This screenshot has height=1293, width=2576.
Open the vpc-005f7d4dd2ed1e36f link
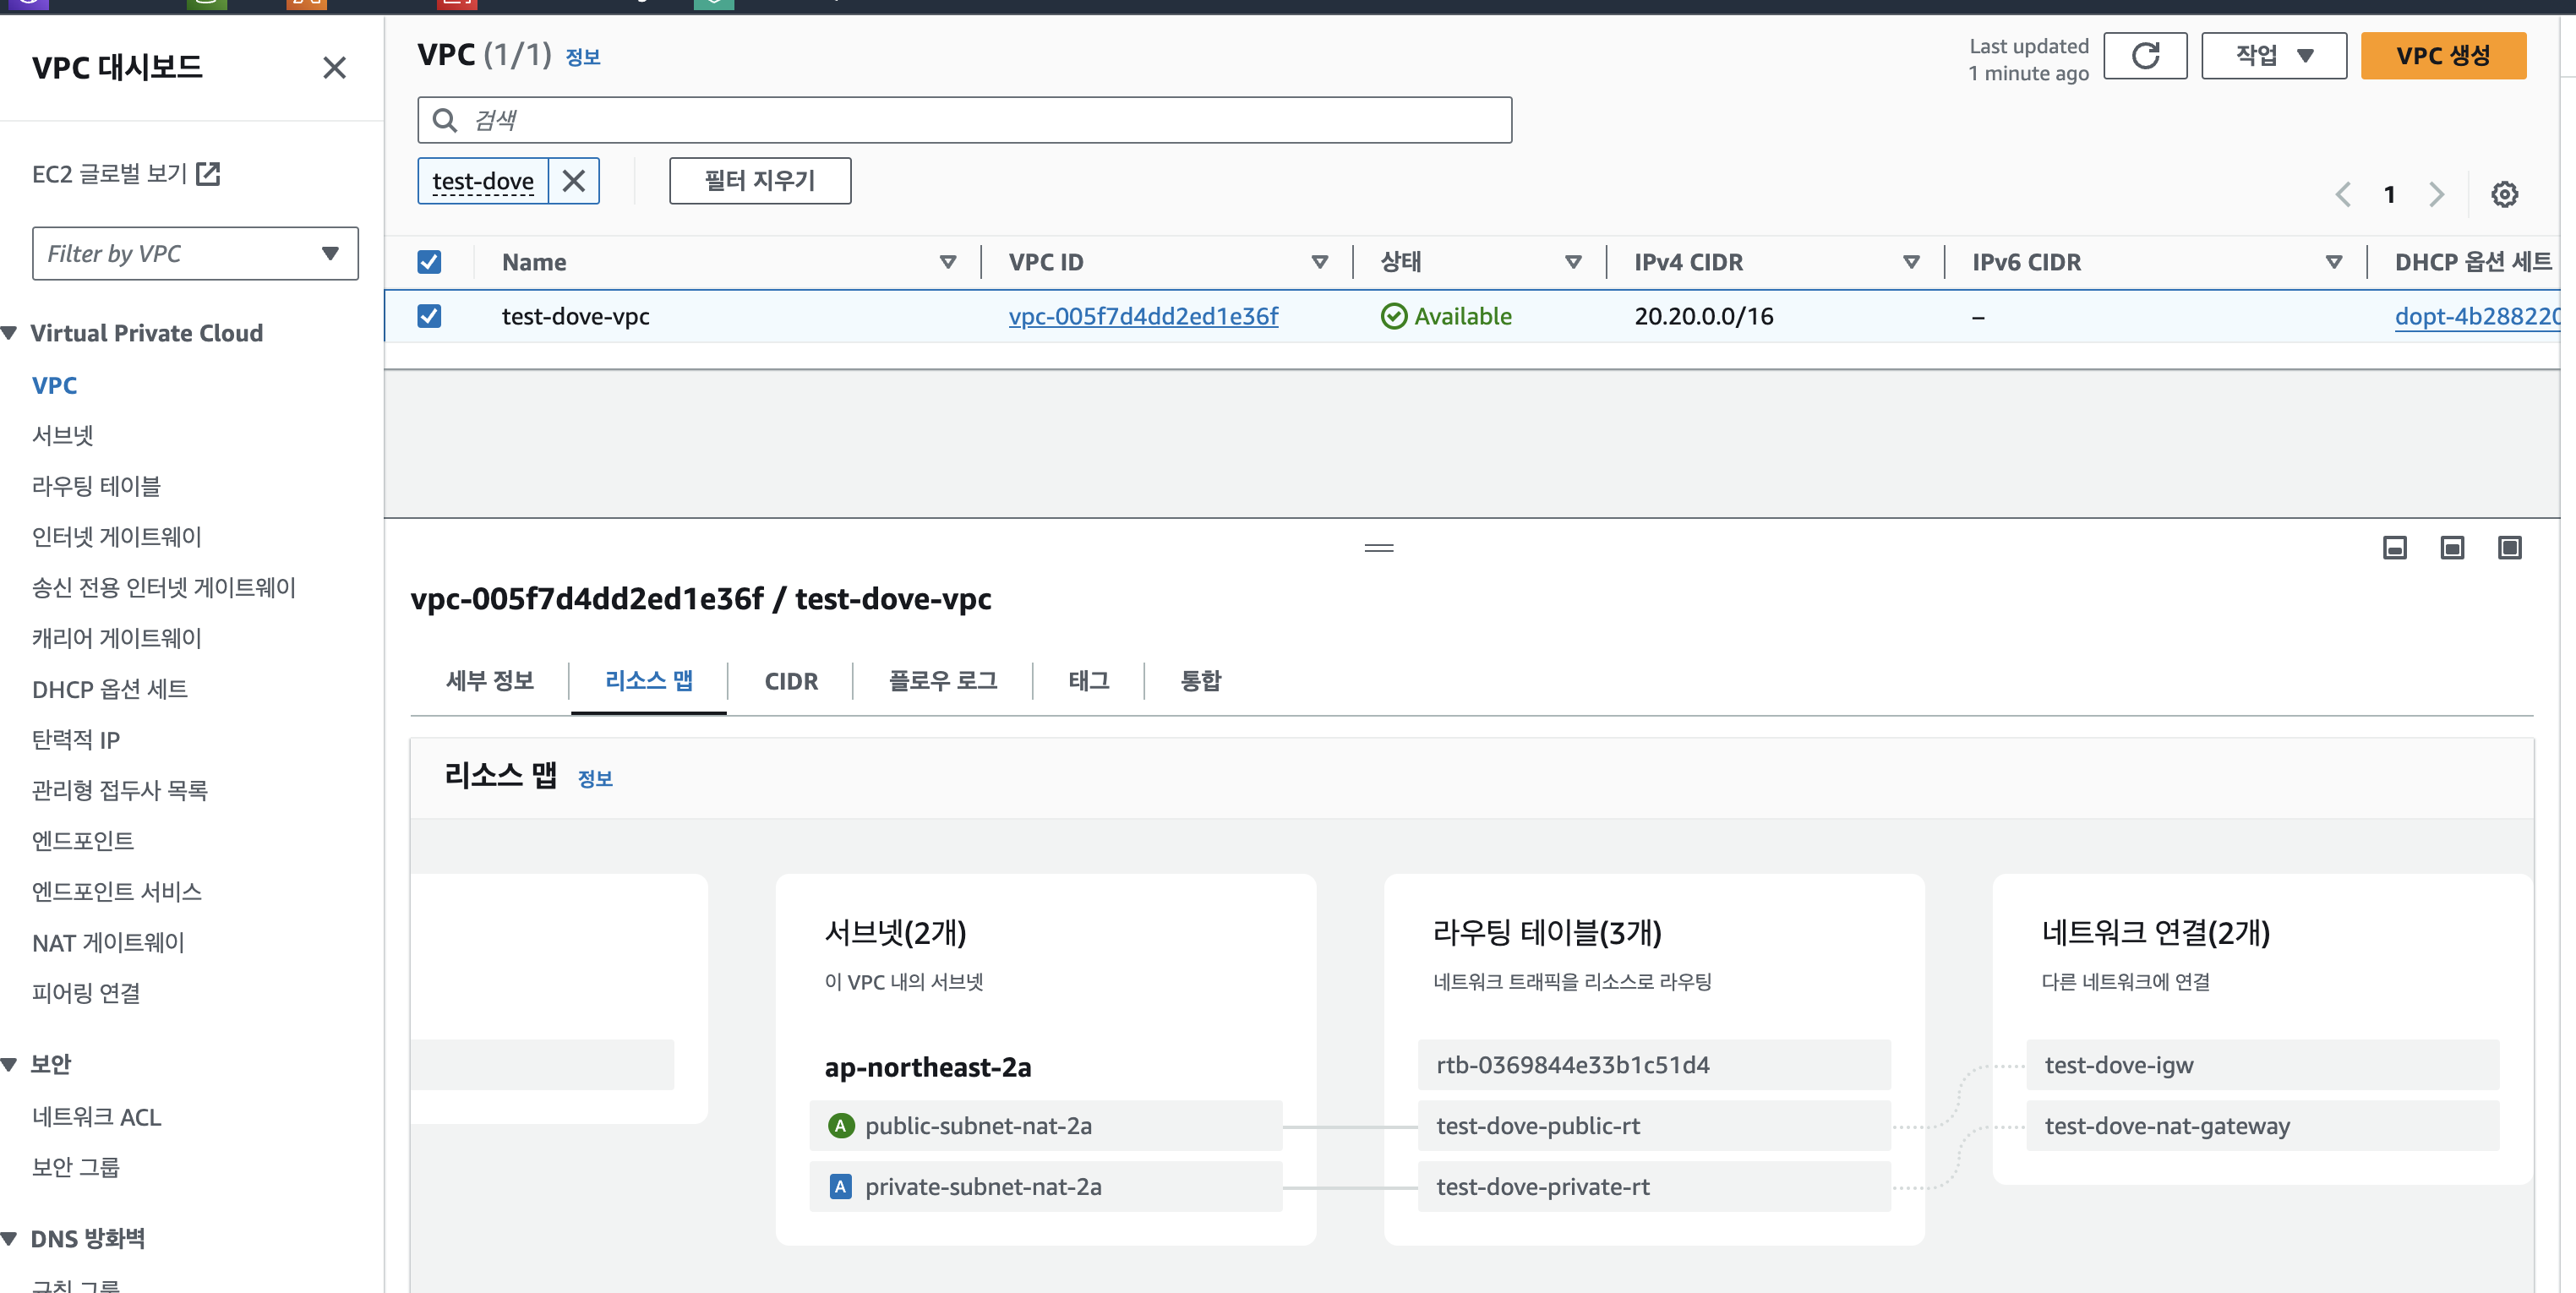tap(1142, 316)
